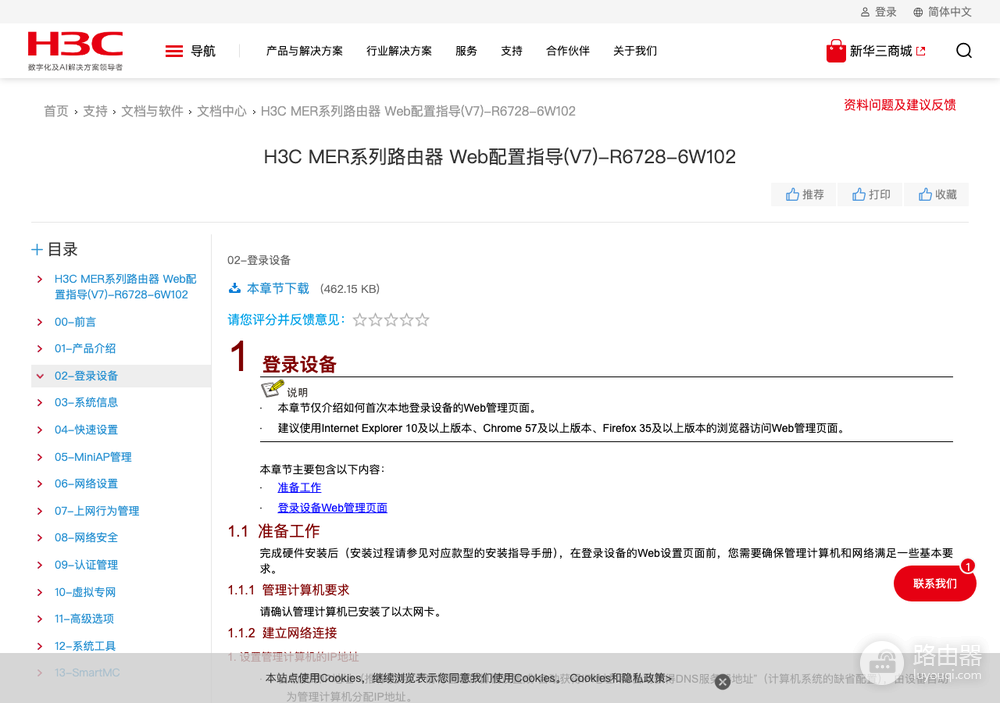Switch language via 简体中文
Viewport: 1000px width, 703px height.
pyautogui.click(x=950, y=12)
